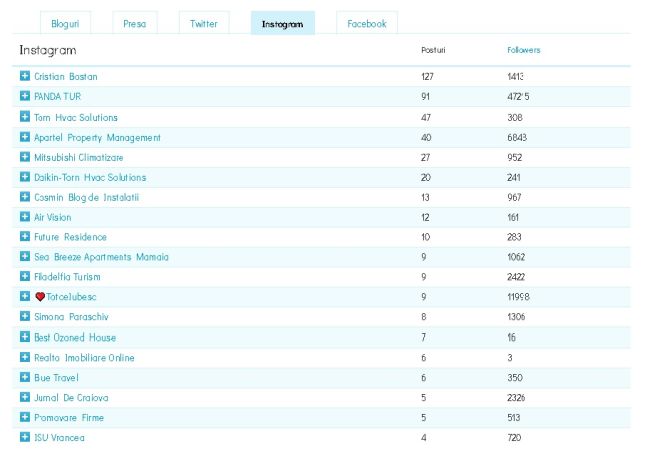Click plus icon beside Filadelfia Turism
This screenshot has width=650, height=451.
pos(25,277)
